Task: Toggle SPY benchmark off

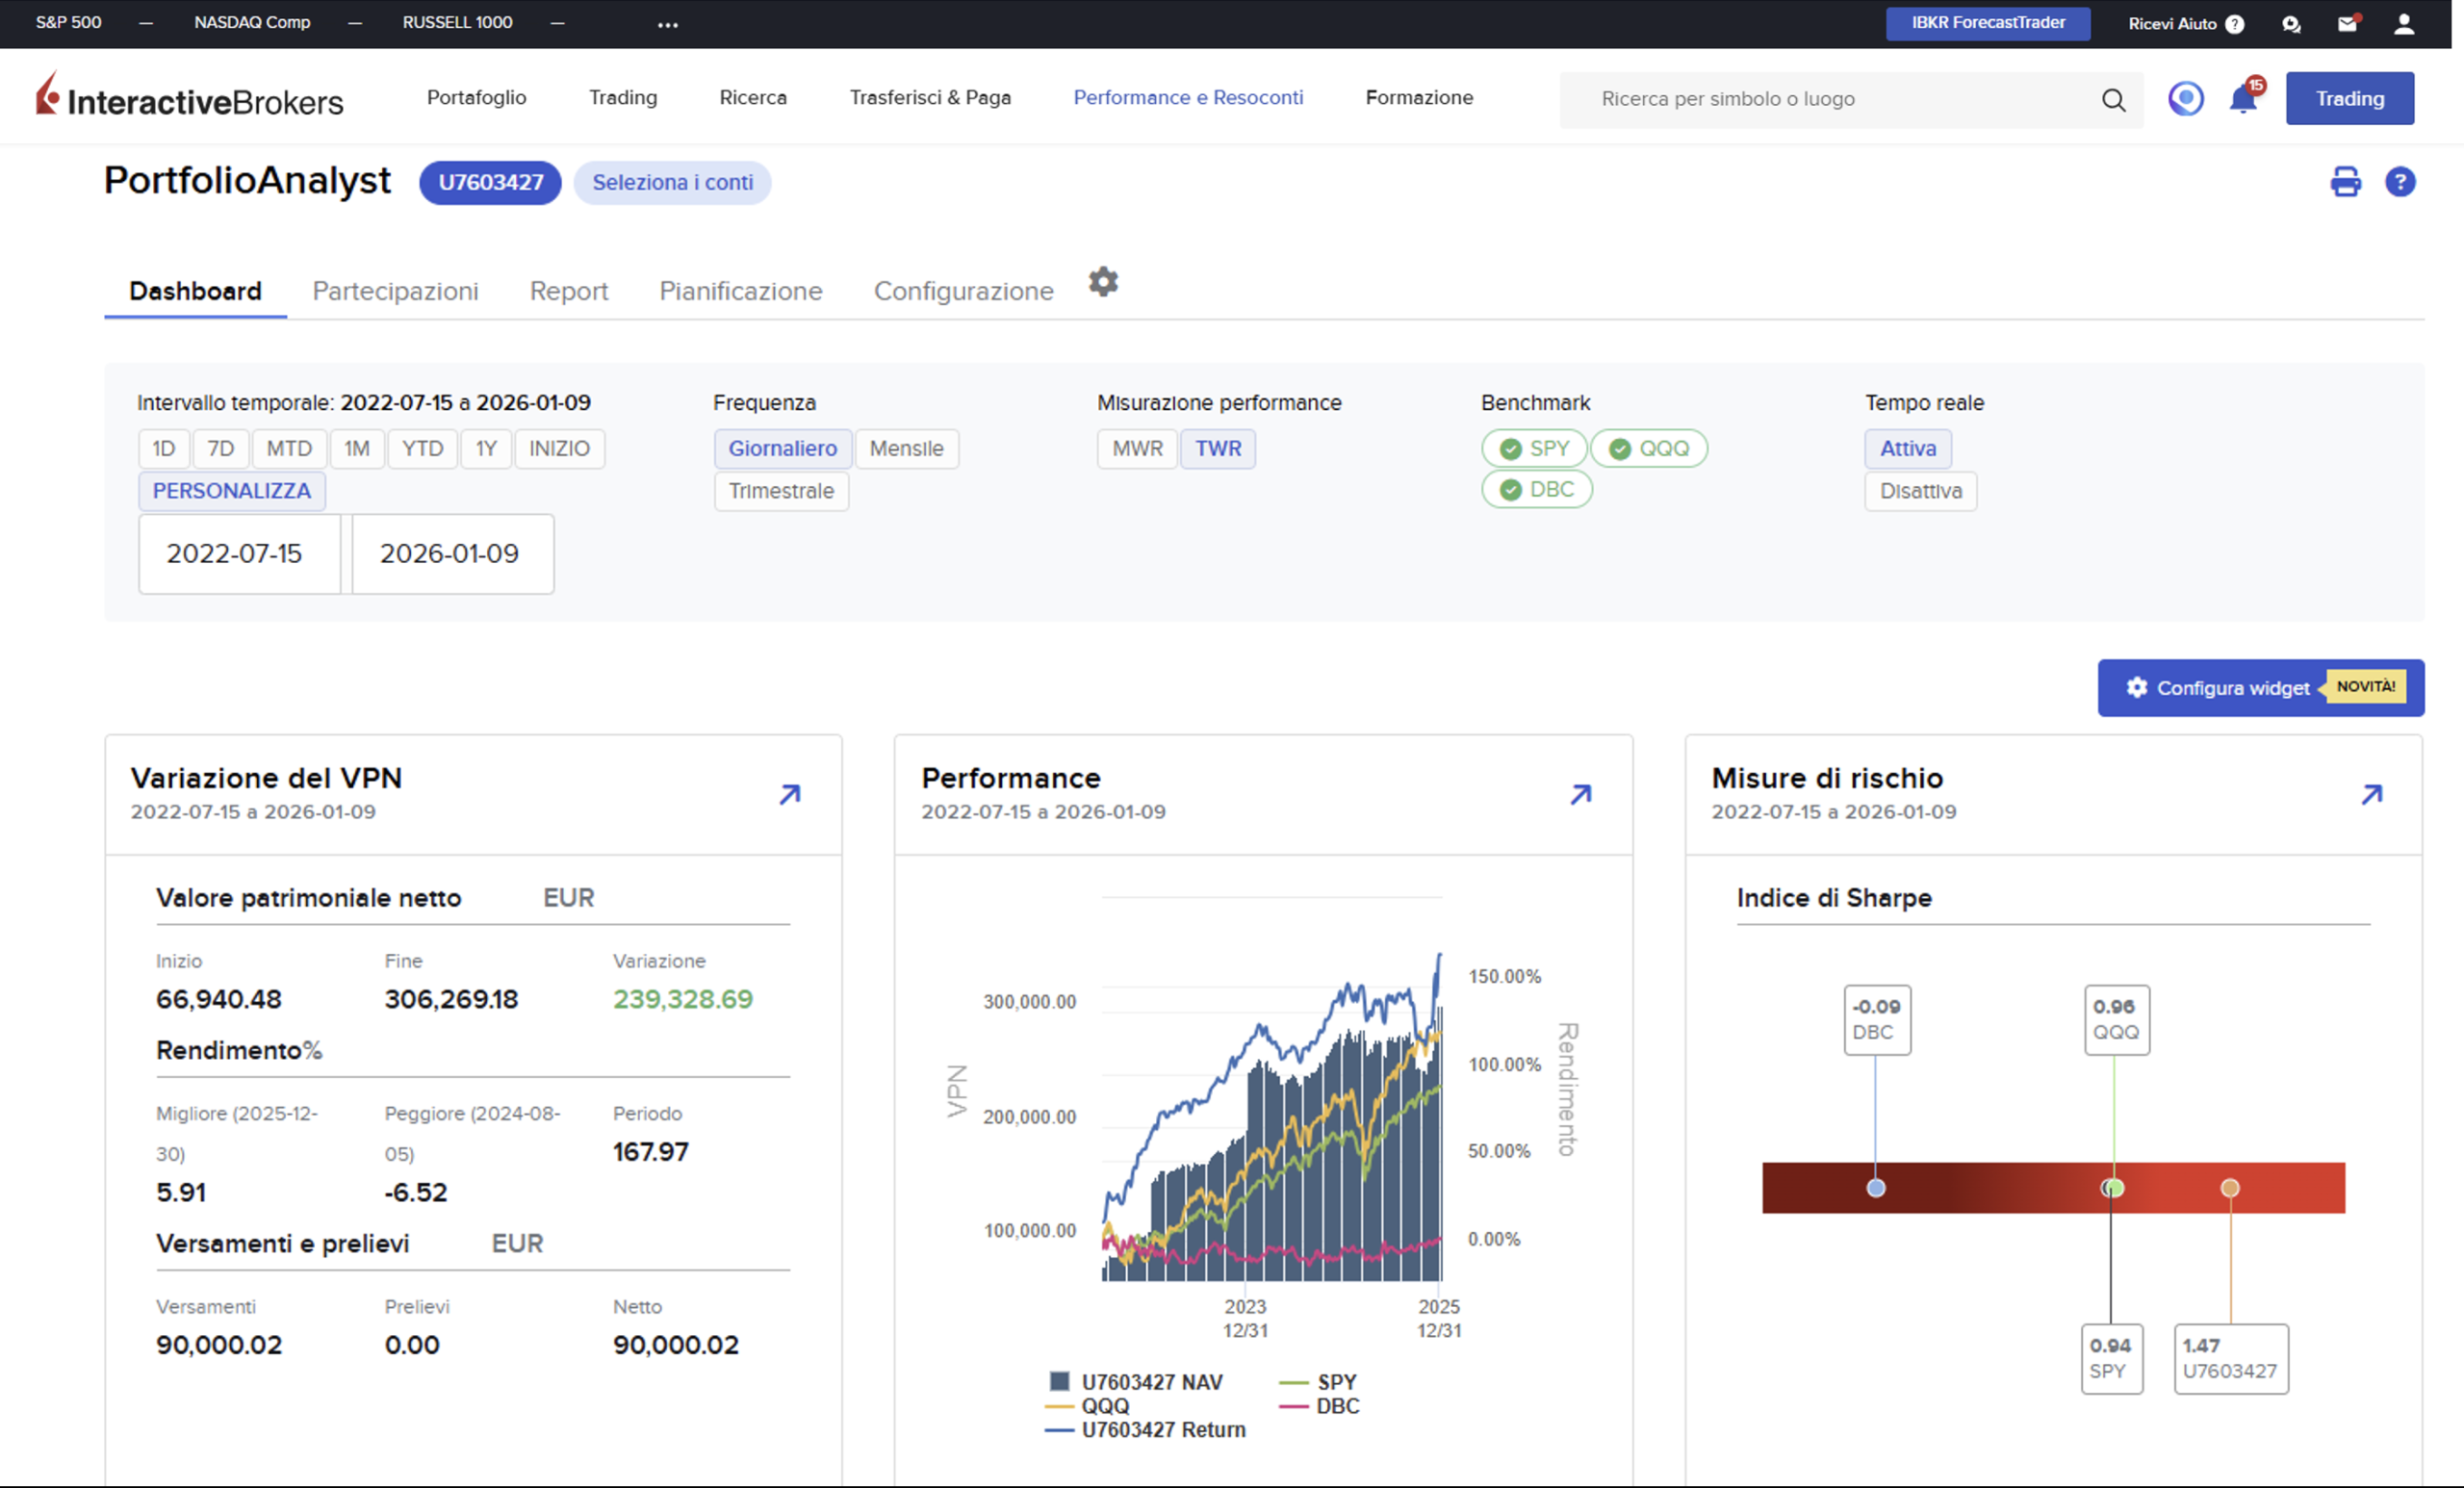Action: [1534, 448]
